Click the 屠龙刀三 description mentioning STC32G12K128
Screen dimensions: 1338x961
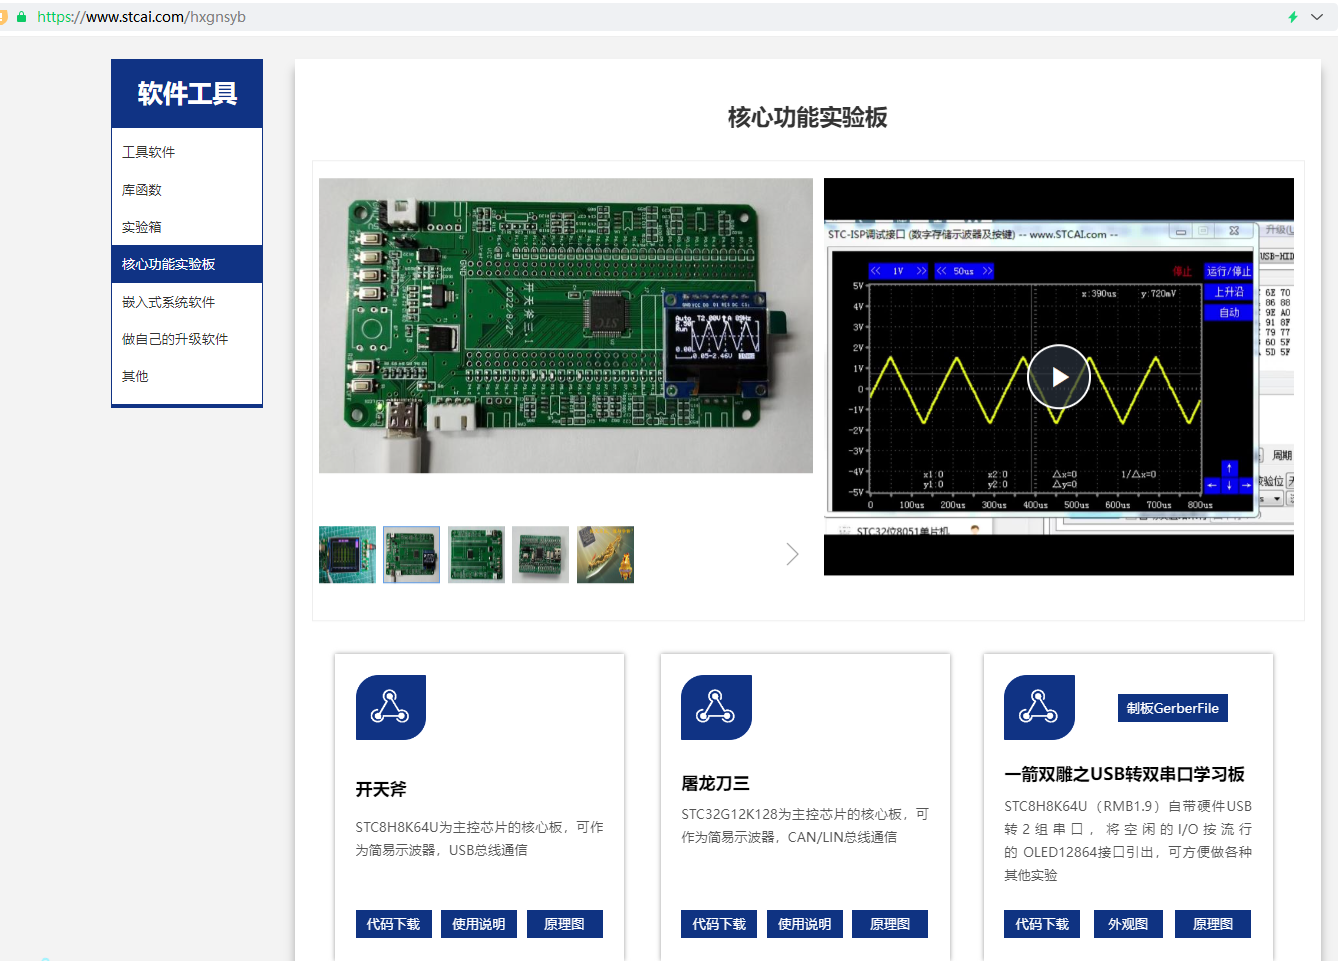[805, 826]
